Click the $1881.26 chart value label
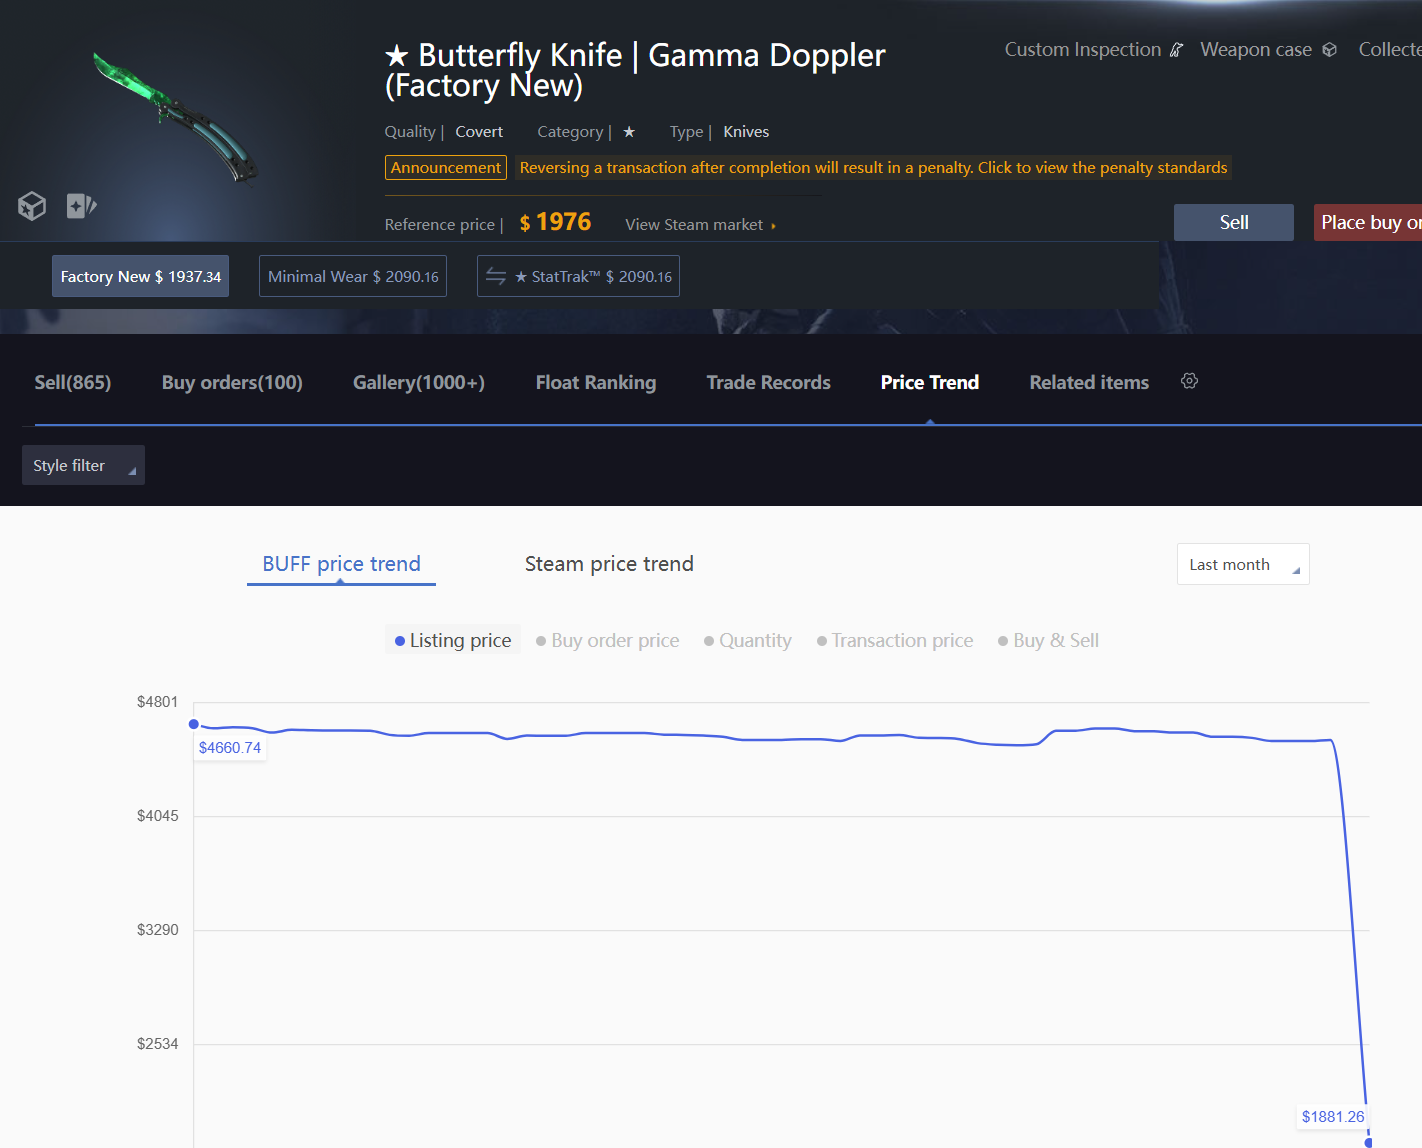Image resolution: width=1422 pixels, height=1148 pixels. [x=1333, y=1117]
